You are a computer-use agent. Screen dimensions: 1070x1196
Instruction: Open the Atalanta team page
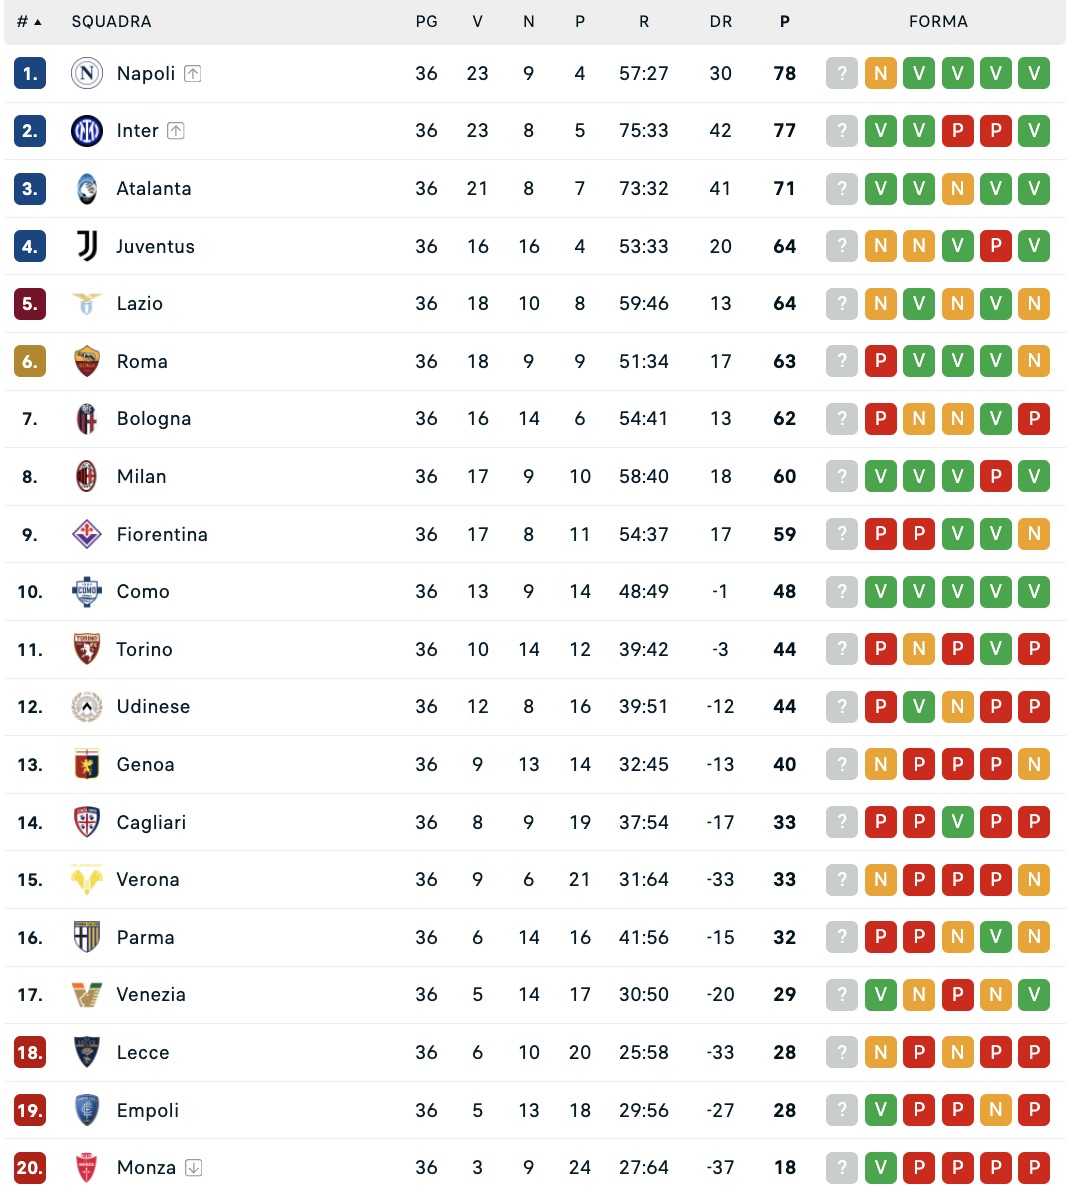tap(154, 188)
